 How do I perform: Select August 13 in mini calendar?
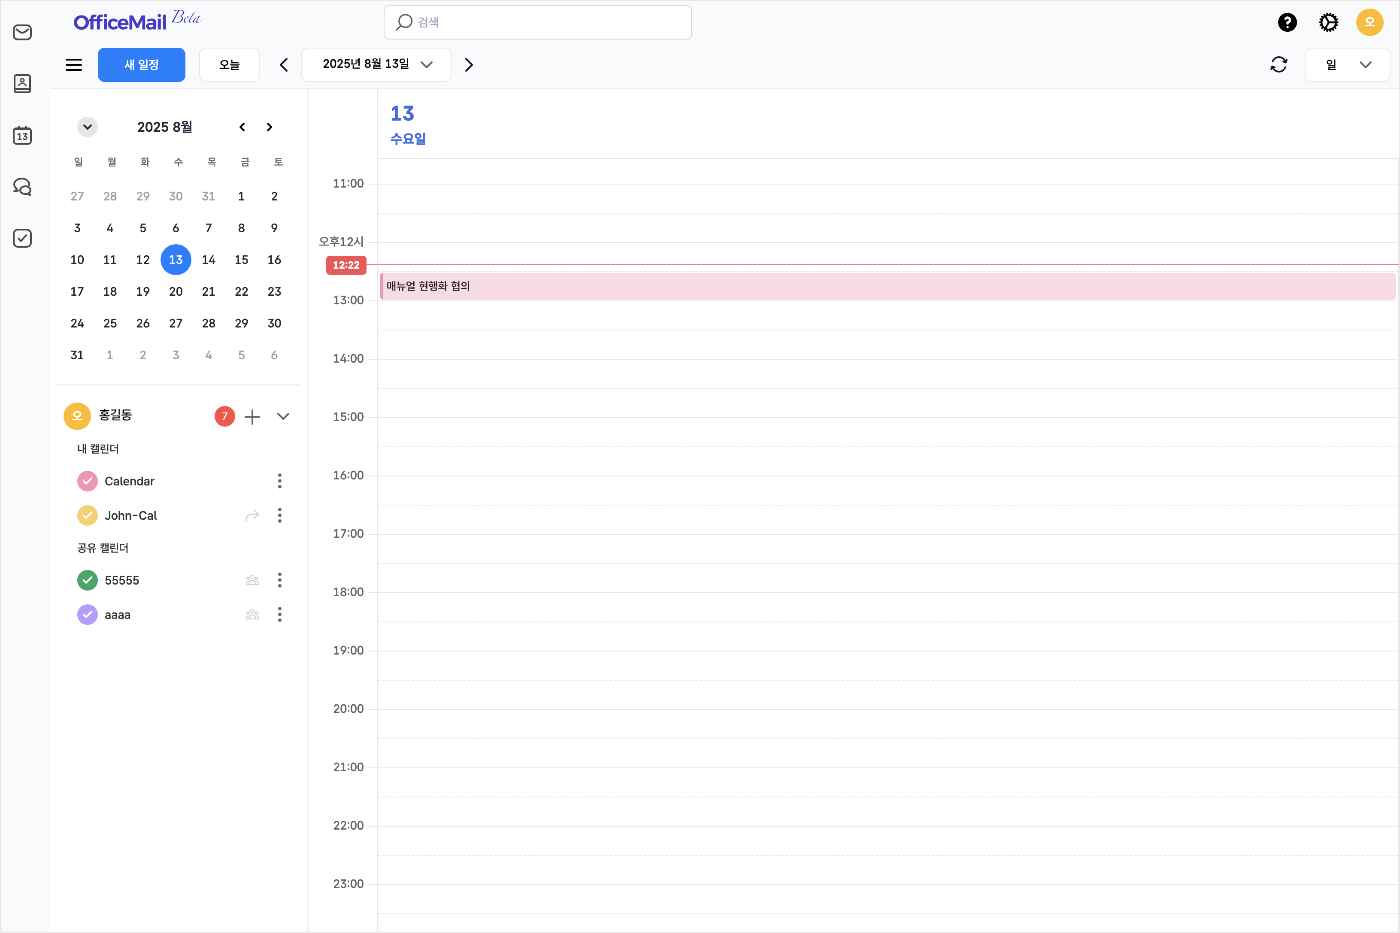click(176, 260)
